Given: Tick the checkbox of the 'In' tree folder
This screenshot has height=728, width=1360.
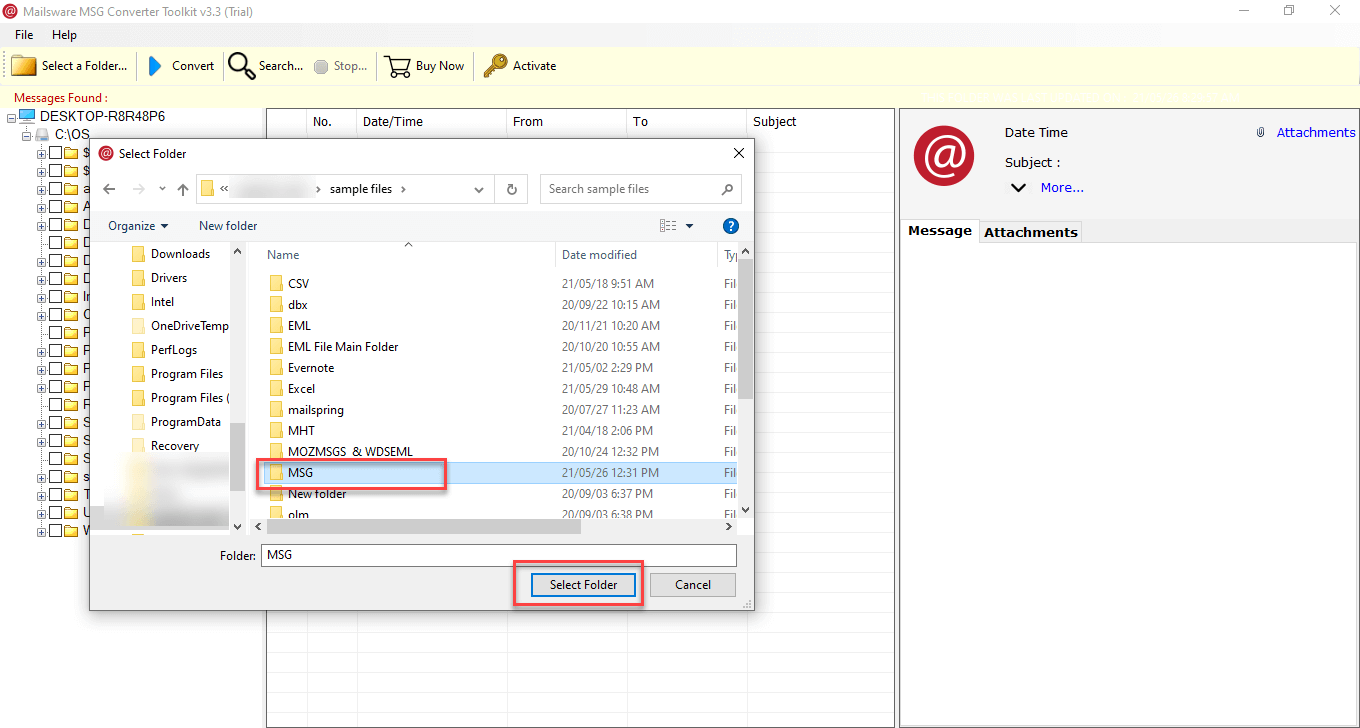Looking at the screenshot, I should coord(56,297).
